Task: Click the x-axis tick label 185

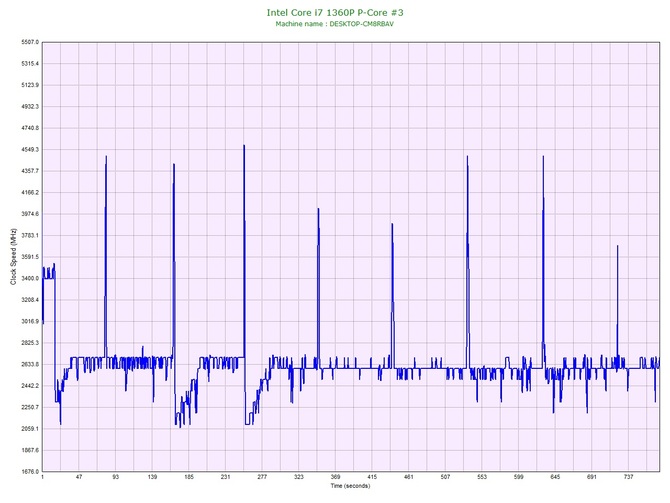Action: [x=189, y=477]
